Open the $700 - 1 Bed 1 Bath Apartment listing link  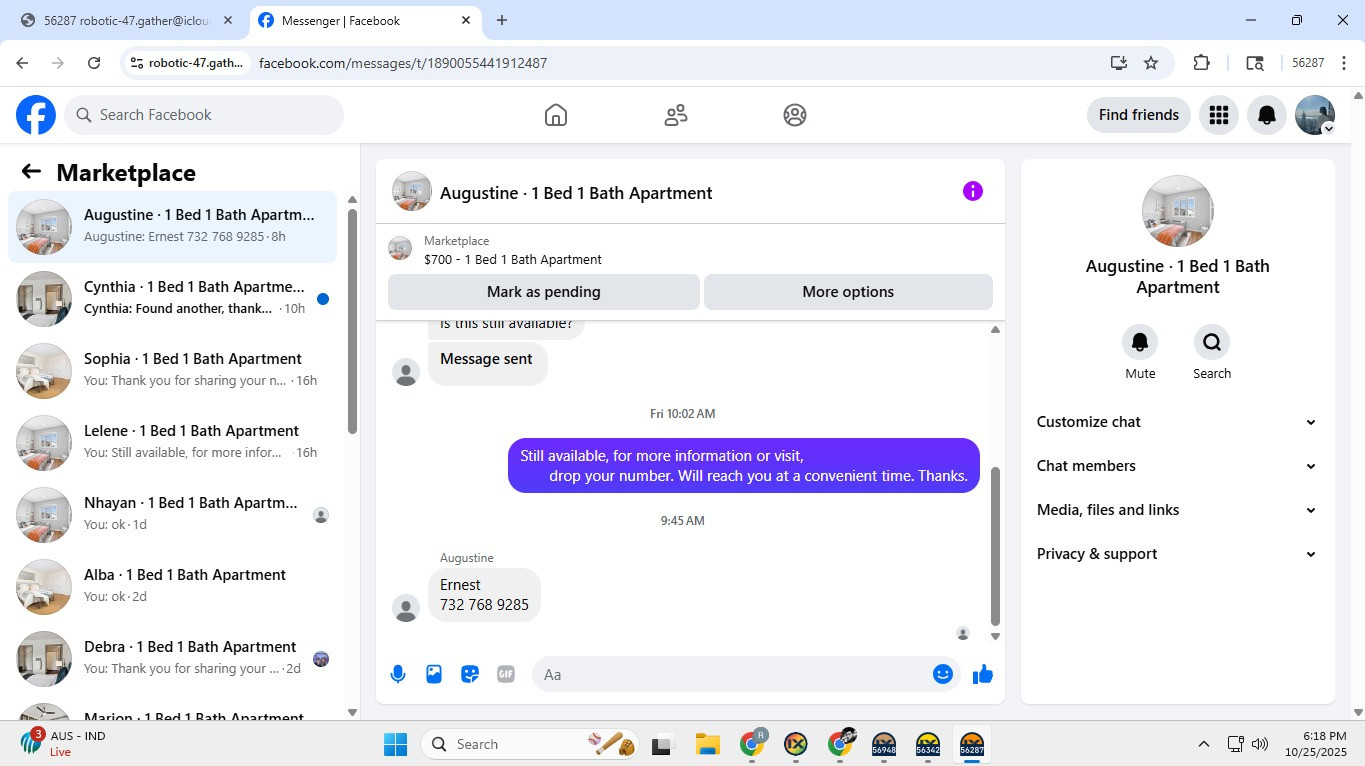click(513, 259)
